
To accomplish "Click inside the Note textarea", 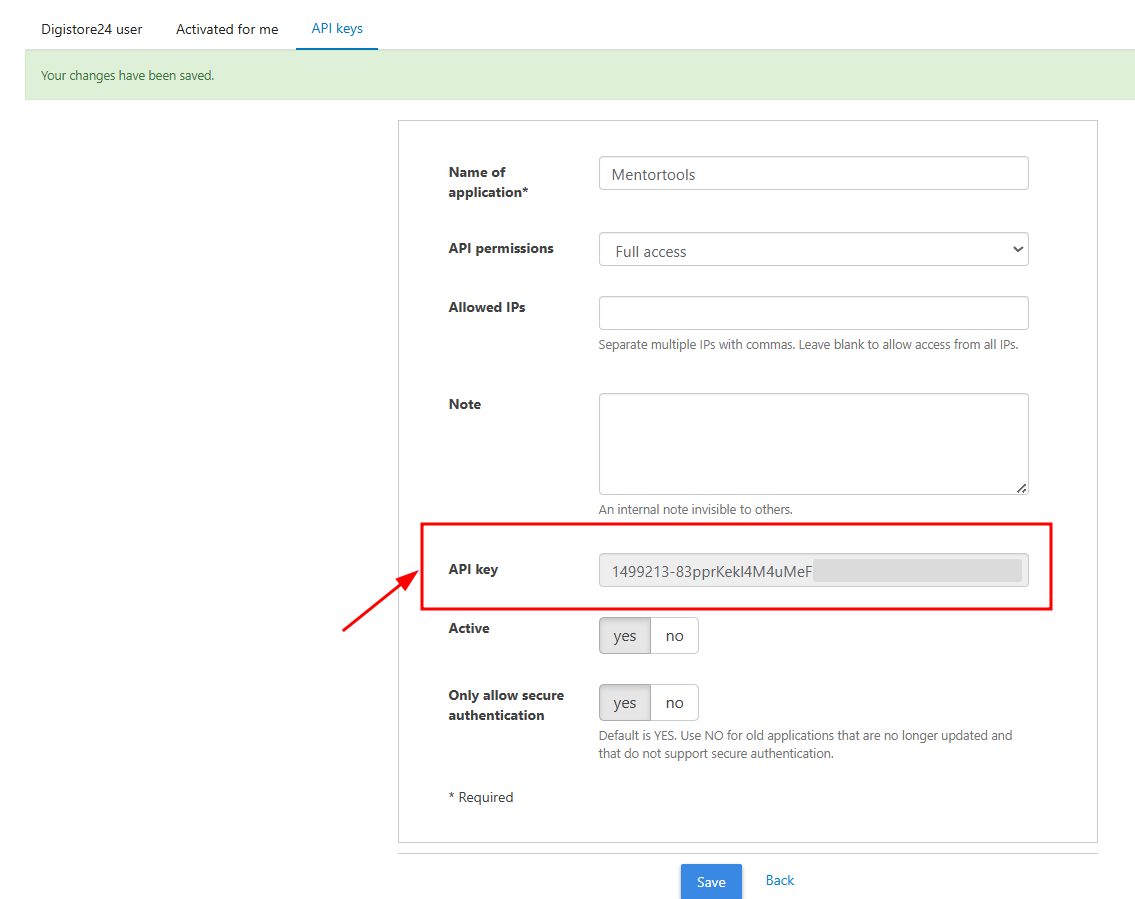I will click(813, 444).
